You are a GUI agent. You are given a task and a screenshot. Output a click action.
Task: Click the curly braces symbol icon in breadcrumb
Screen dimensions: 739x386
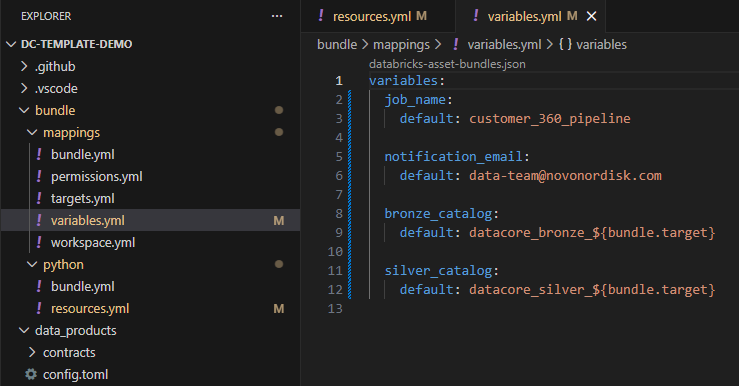click(x=566, y=44)
